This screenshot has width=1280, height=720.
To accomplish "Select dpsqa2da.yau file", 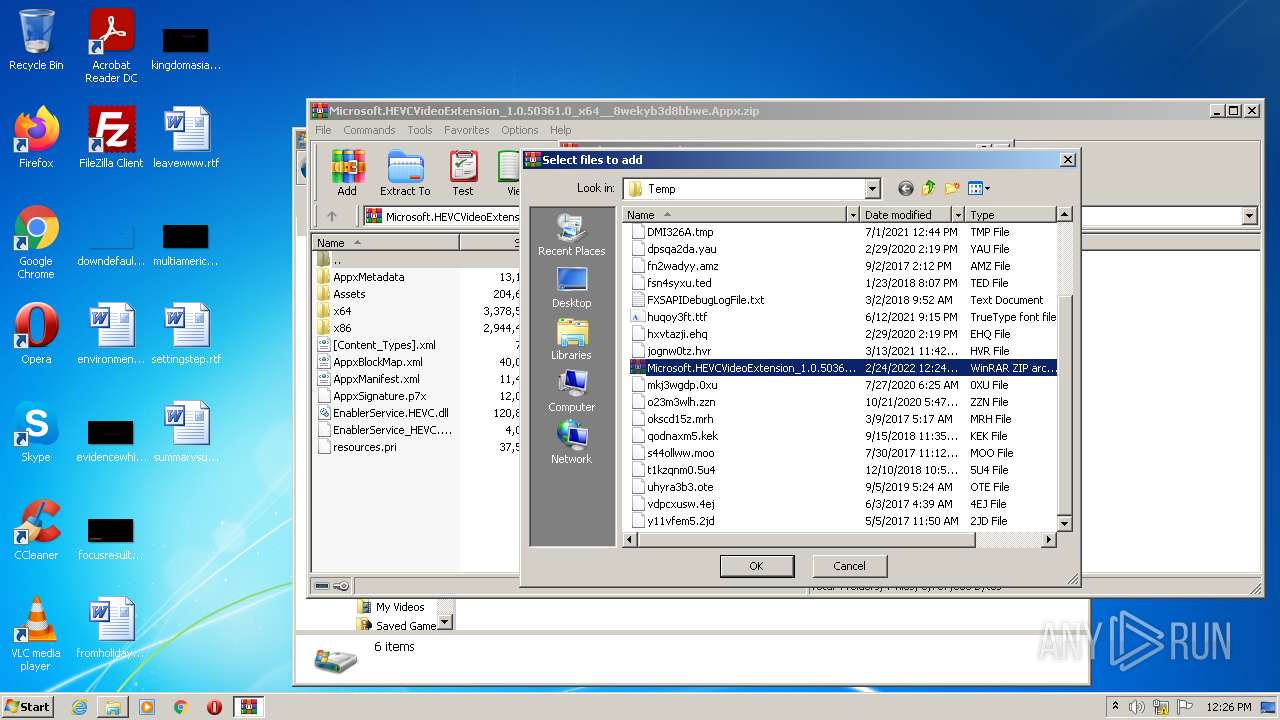I will pos(681,249).
